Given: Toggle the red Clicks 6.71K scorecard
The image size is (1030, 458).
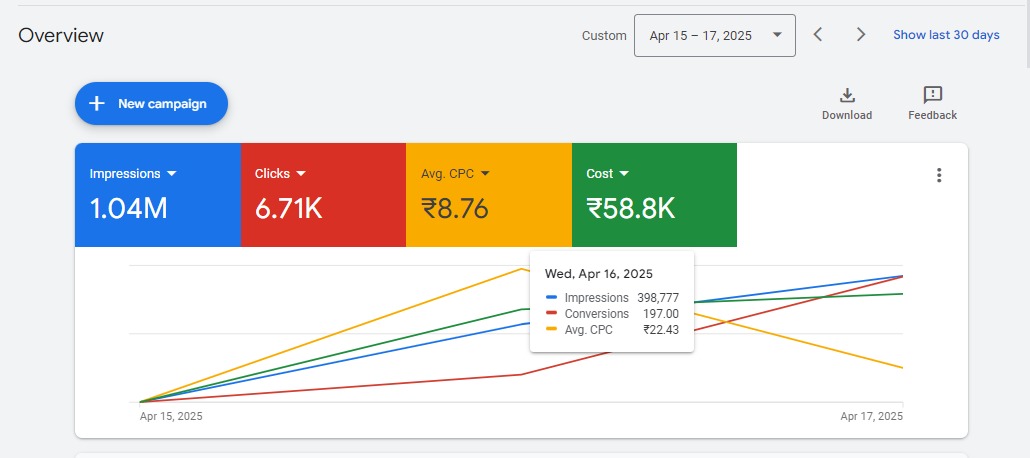Looking at the screenshot, I should (322, 208).
